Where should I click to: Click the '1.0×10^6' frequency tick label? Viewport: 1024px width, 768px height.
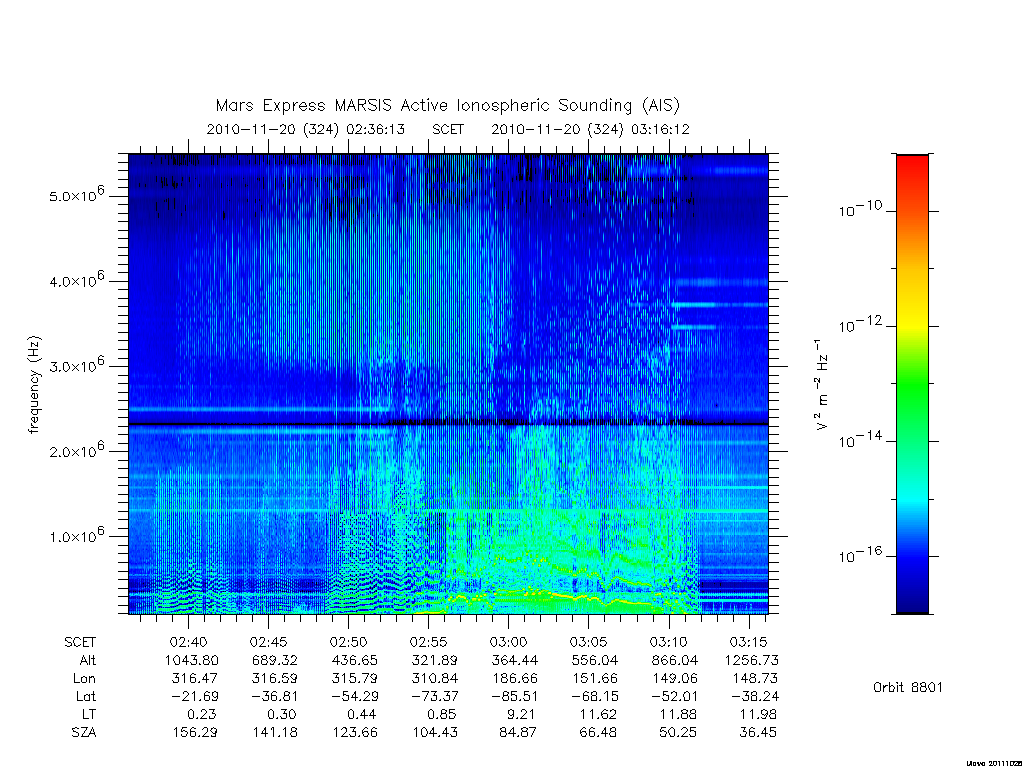(x=77, y=535)
